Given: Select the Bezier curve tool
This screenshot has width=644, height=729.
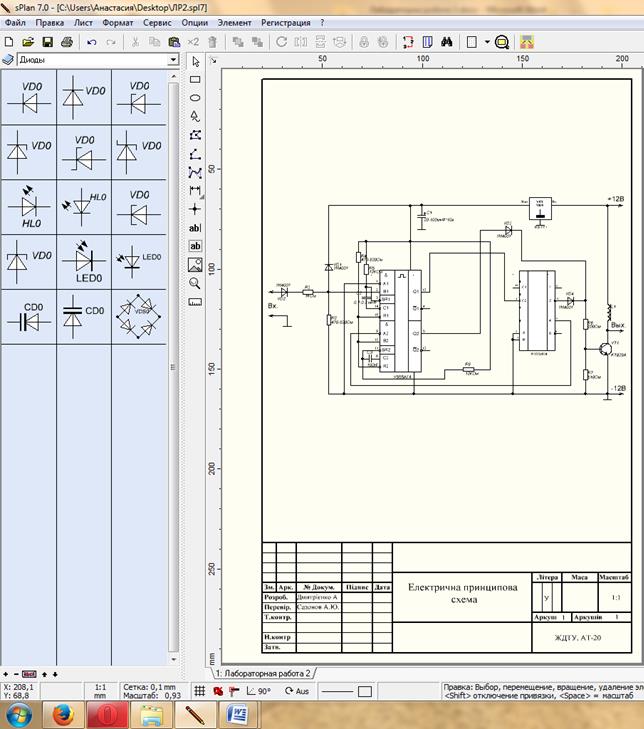Looking at the screenshot, I should 195,172.
